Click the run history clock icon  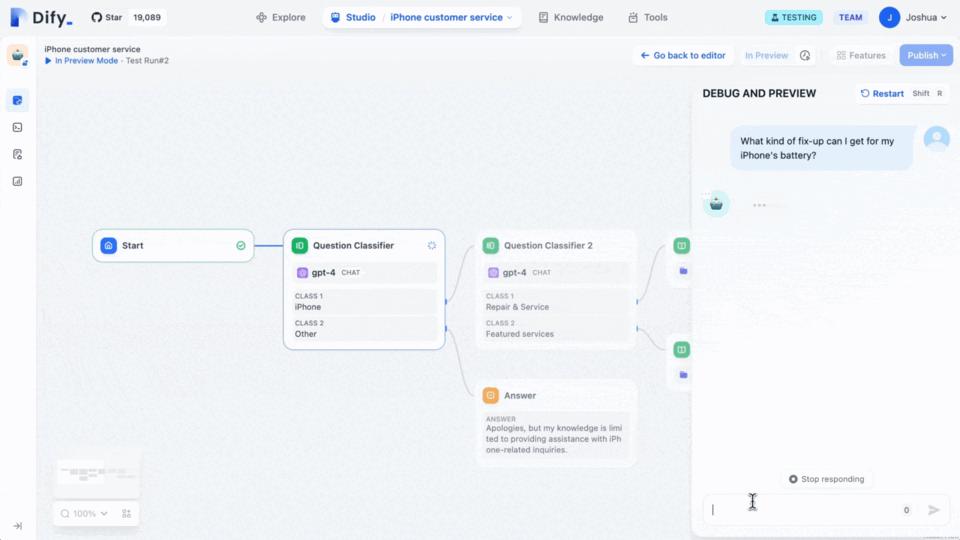805,56
